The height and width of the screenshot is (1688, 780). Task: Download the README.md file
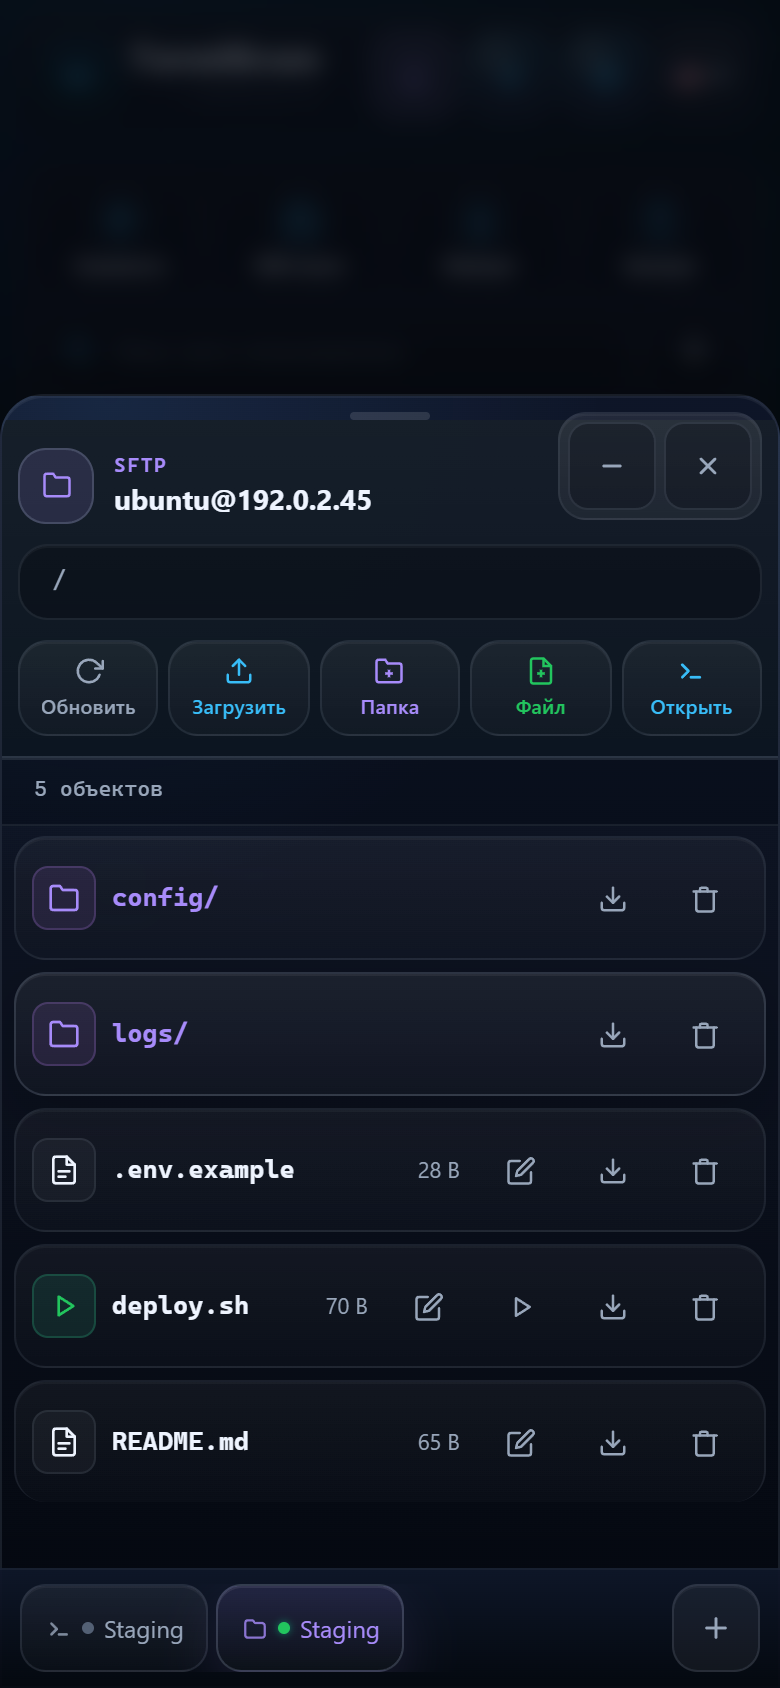tap(613, 1443)
